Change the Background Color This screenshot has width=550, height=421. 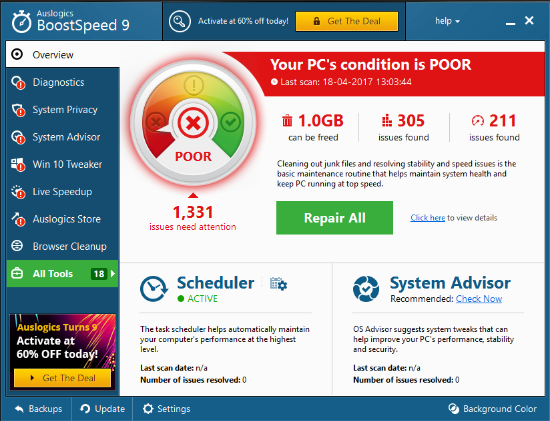click(x=492, y=409)
